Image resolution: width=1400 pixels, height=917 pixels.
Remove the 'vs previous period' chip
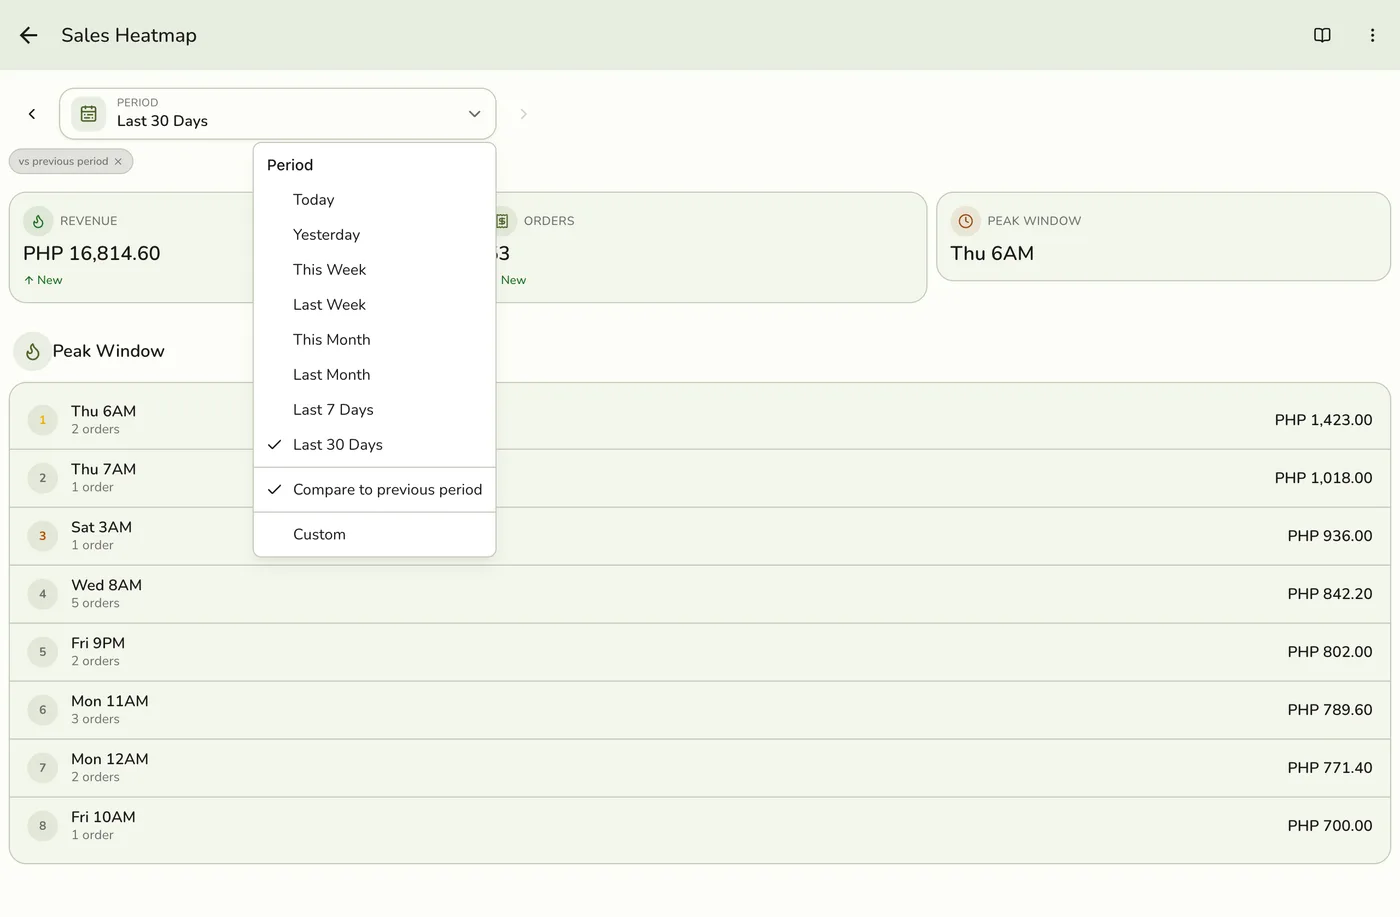point(118,161)
